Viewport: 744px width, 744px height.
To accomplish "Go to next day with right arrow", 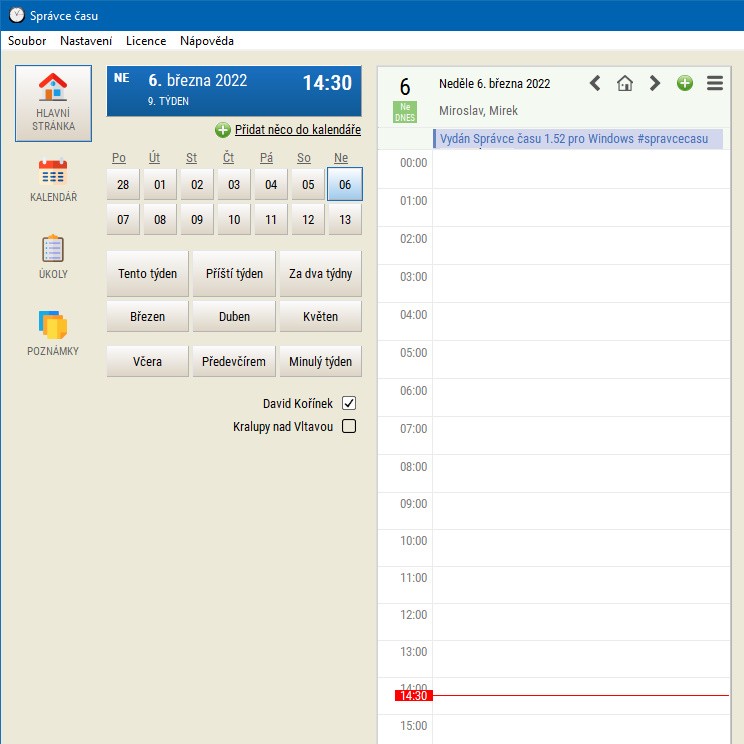I will click(x=655, y=83).
